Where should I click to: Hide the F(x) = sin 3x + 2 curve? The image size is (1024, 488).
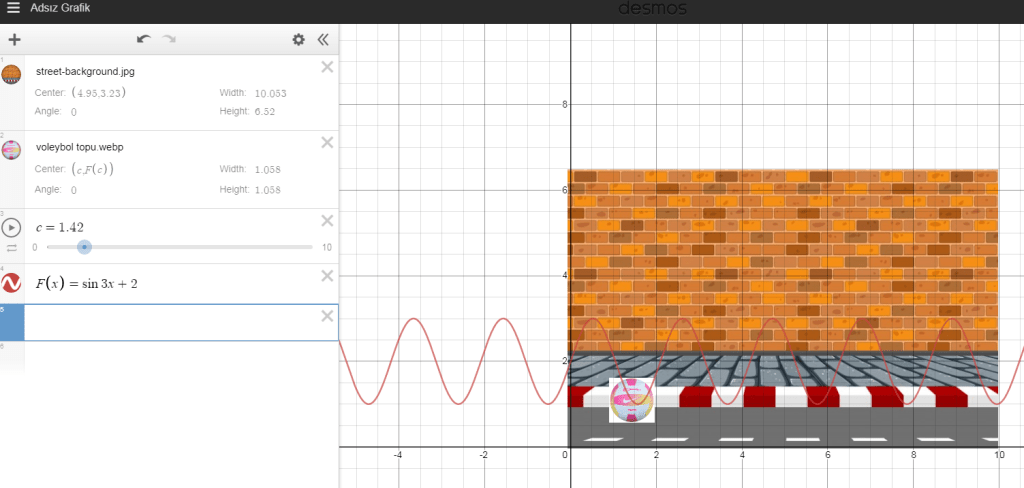pyautogui.click(x=12, y=284)
